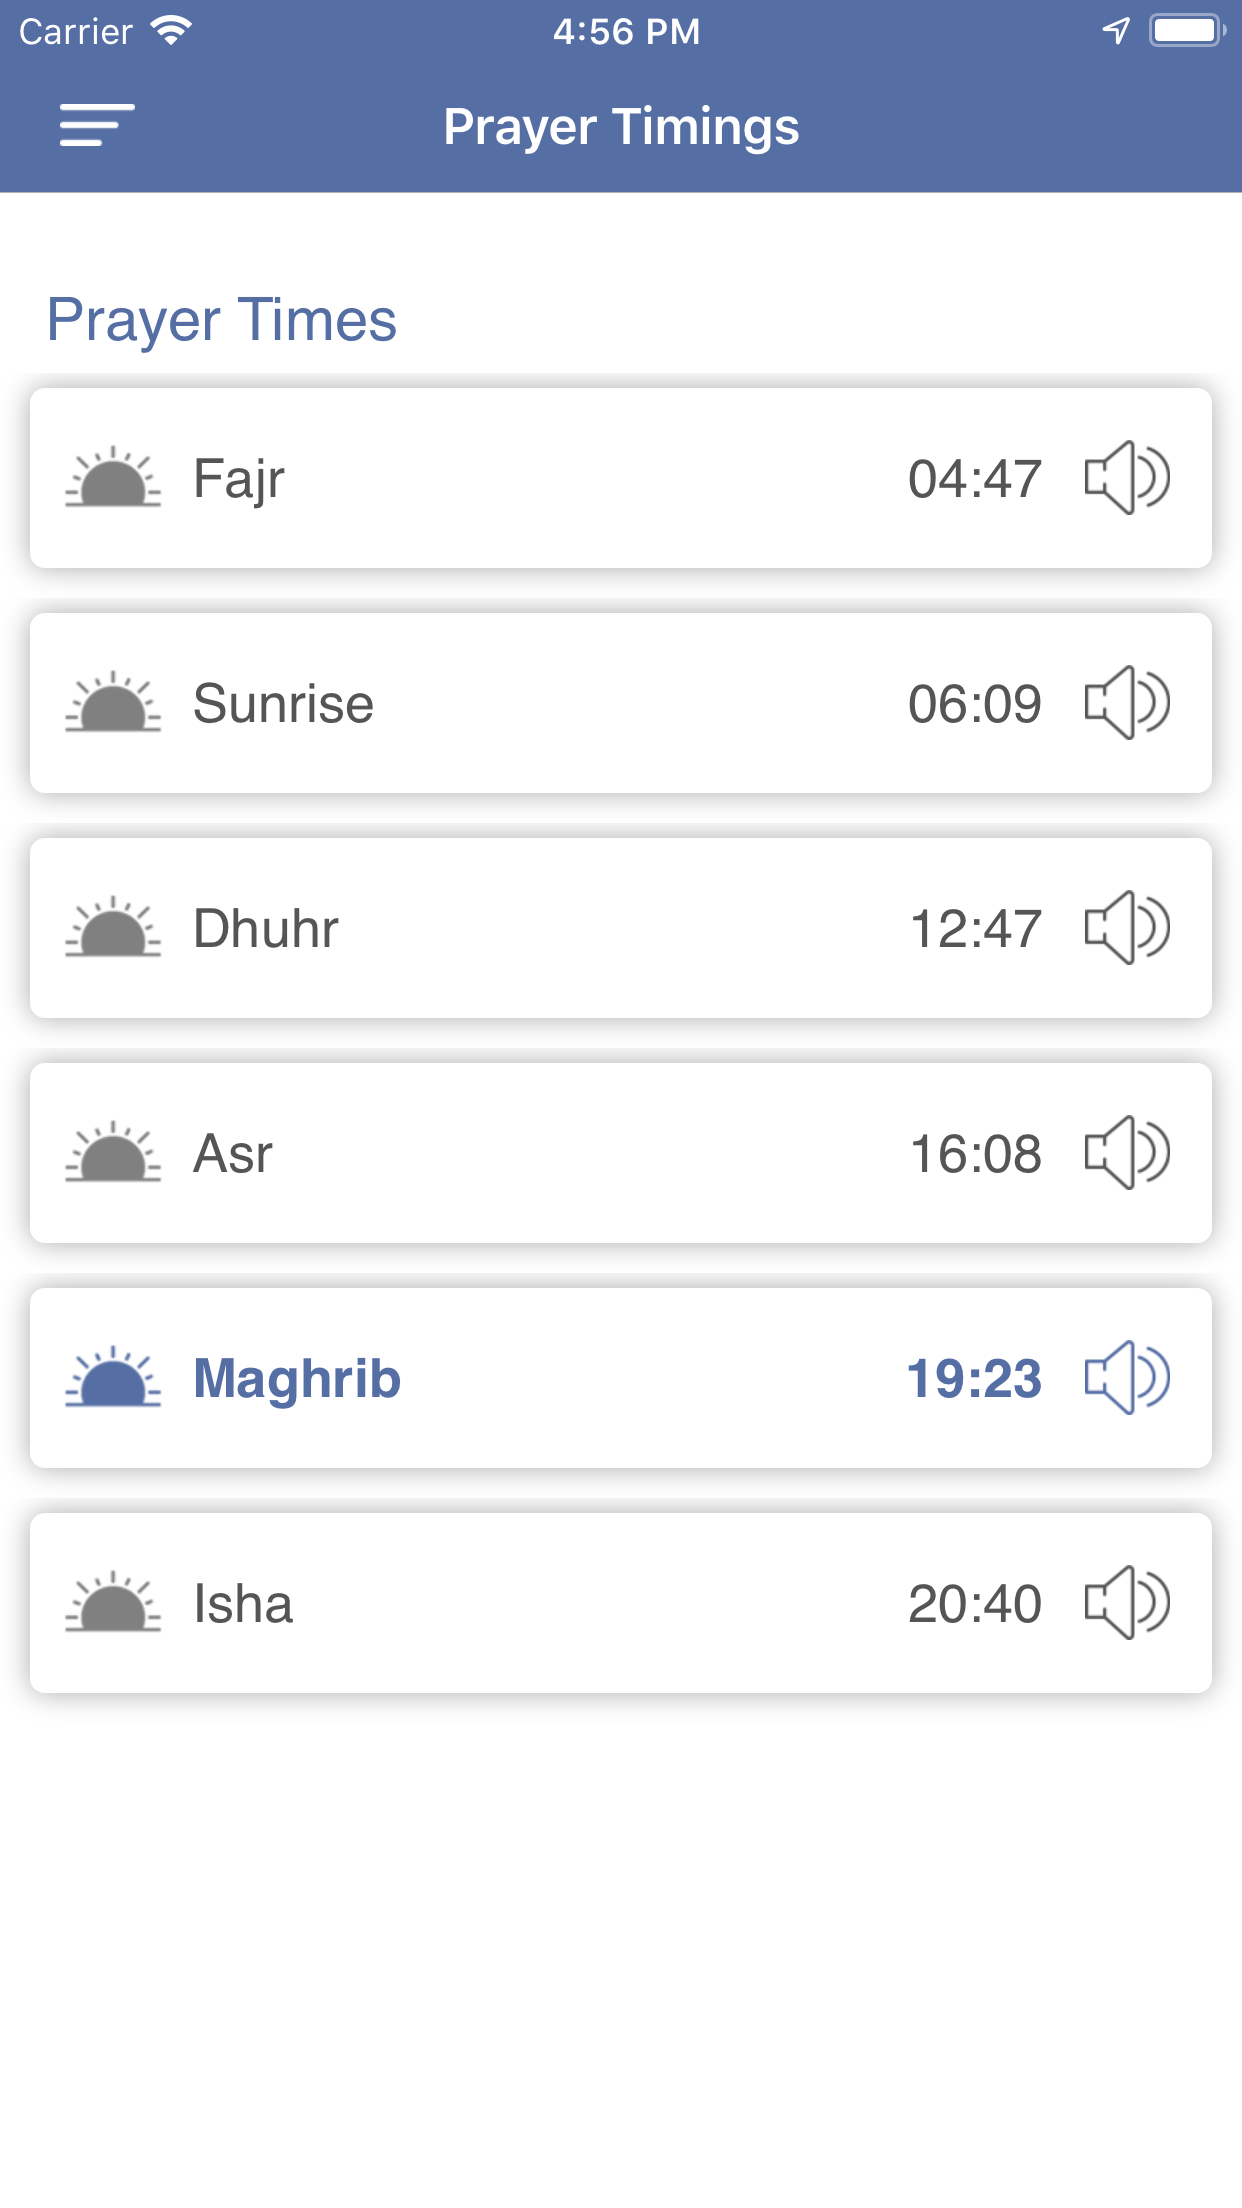
Task: Toggle Sunrise alert speaker
Action: click(x=1127, y=703)
